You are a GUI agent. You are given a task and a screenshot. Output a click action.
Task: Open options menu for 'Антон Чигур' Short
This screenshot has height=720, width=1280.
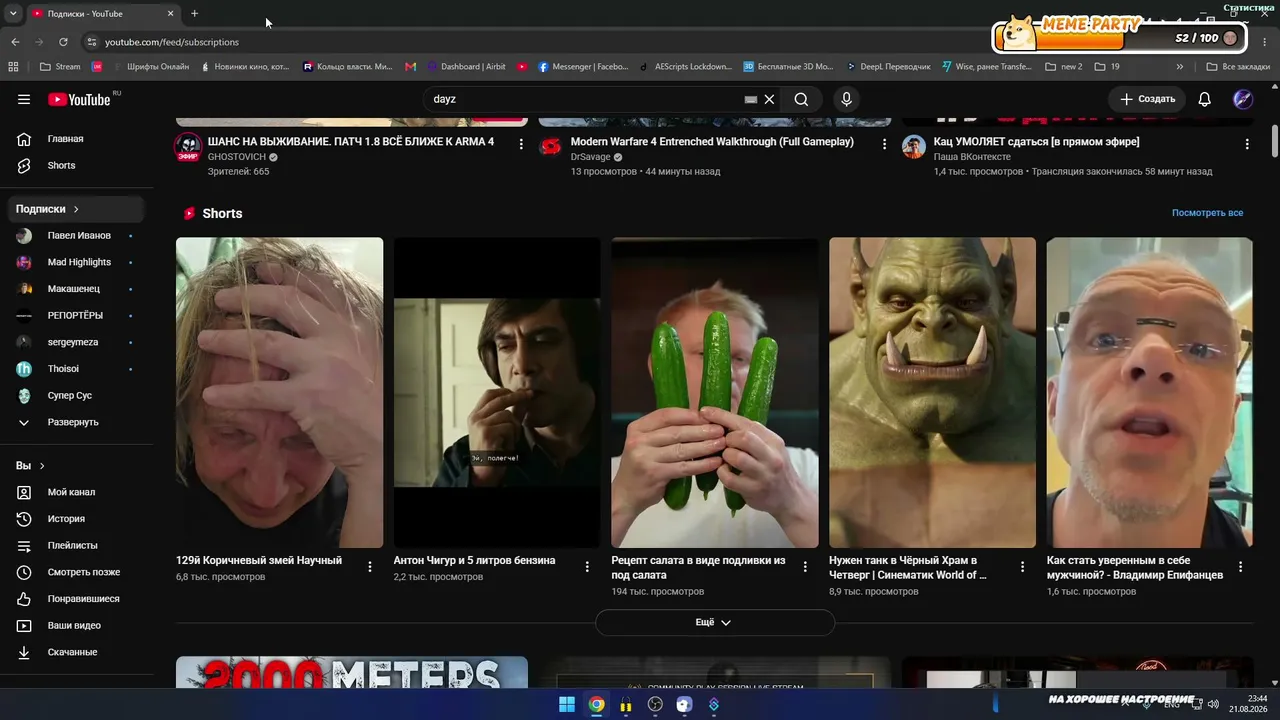click(x=587, y=567)
